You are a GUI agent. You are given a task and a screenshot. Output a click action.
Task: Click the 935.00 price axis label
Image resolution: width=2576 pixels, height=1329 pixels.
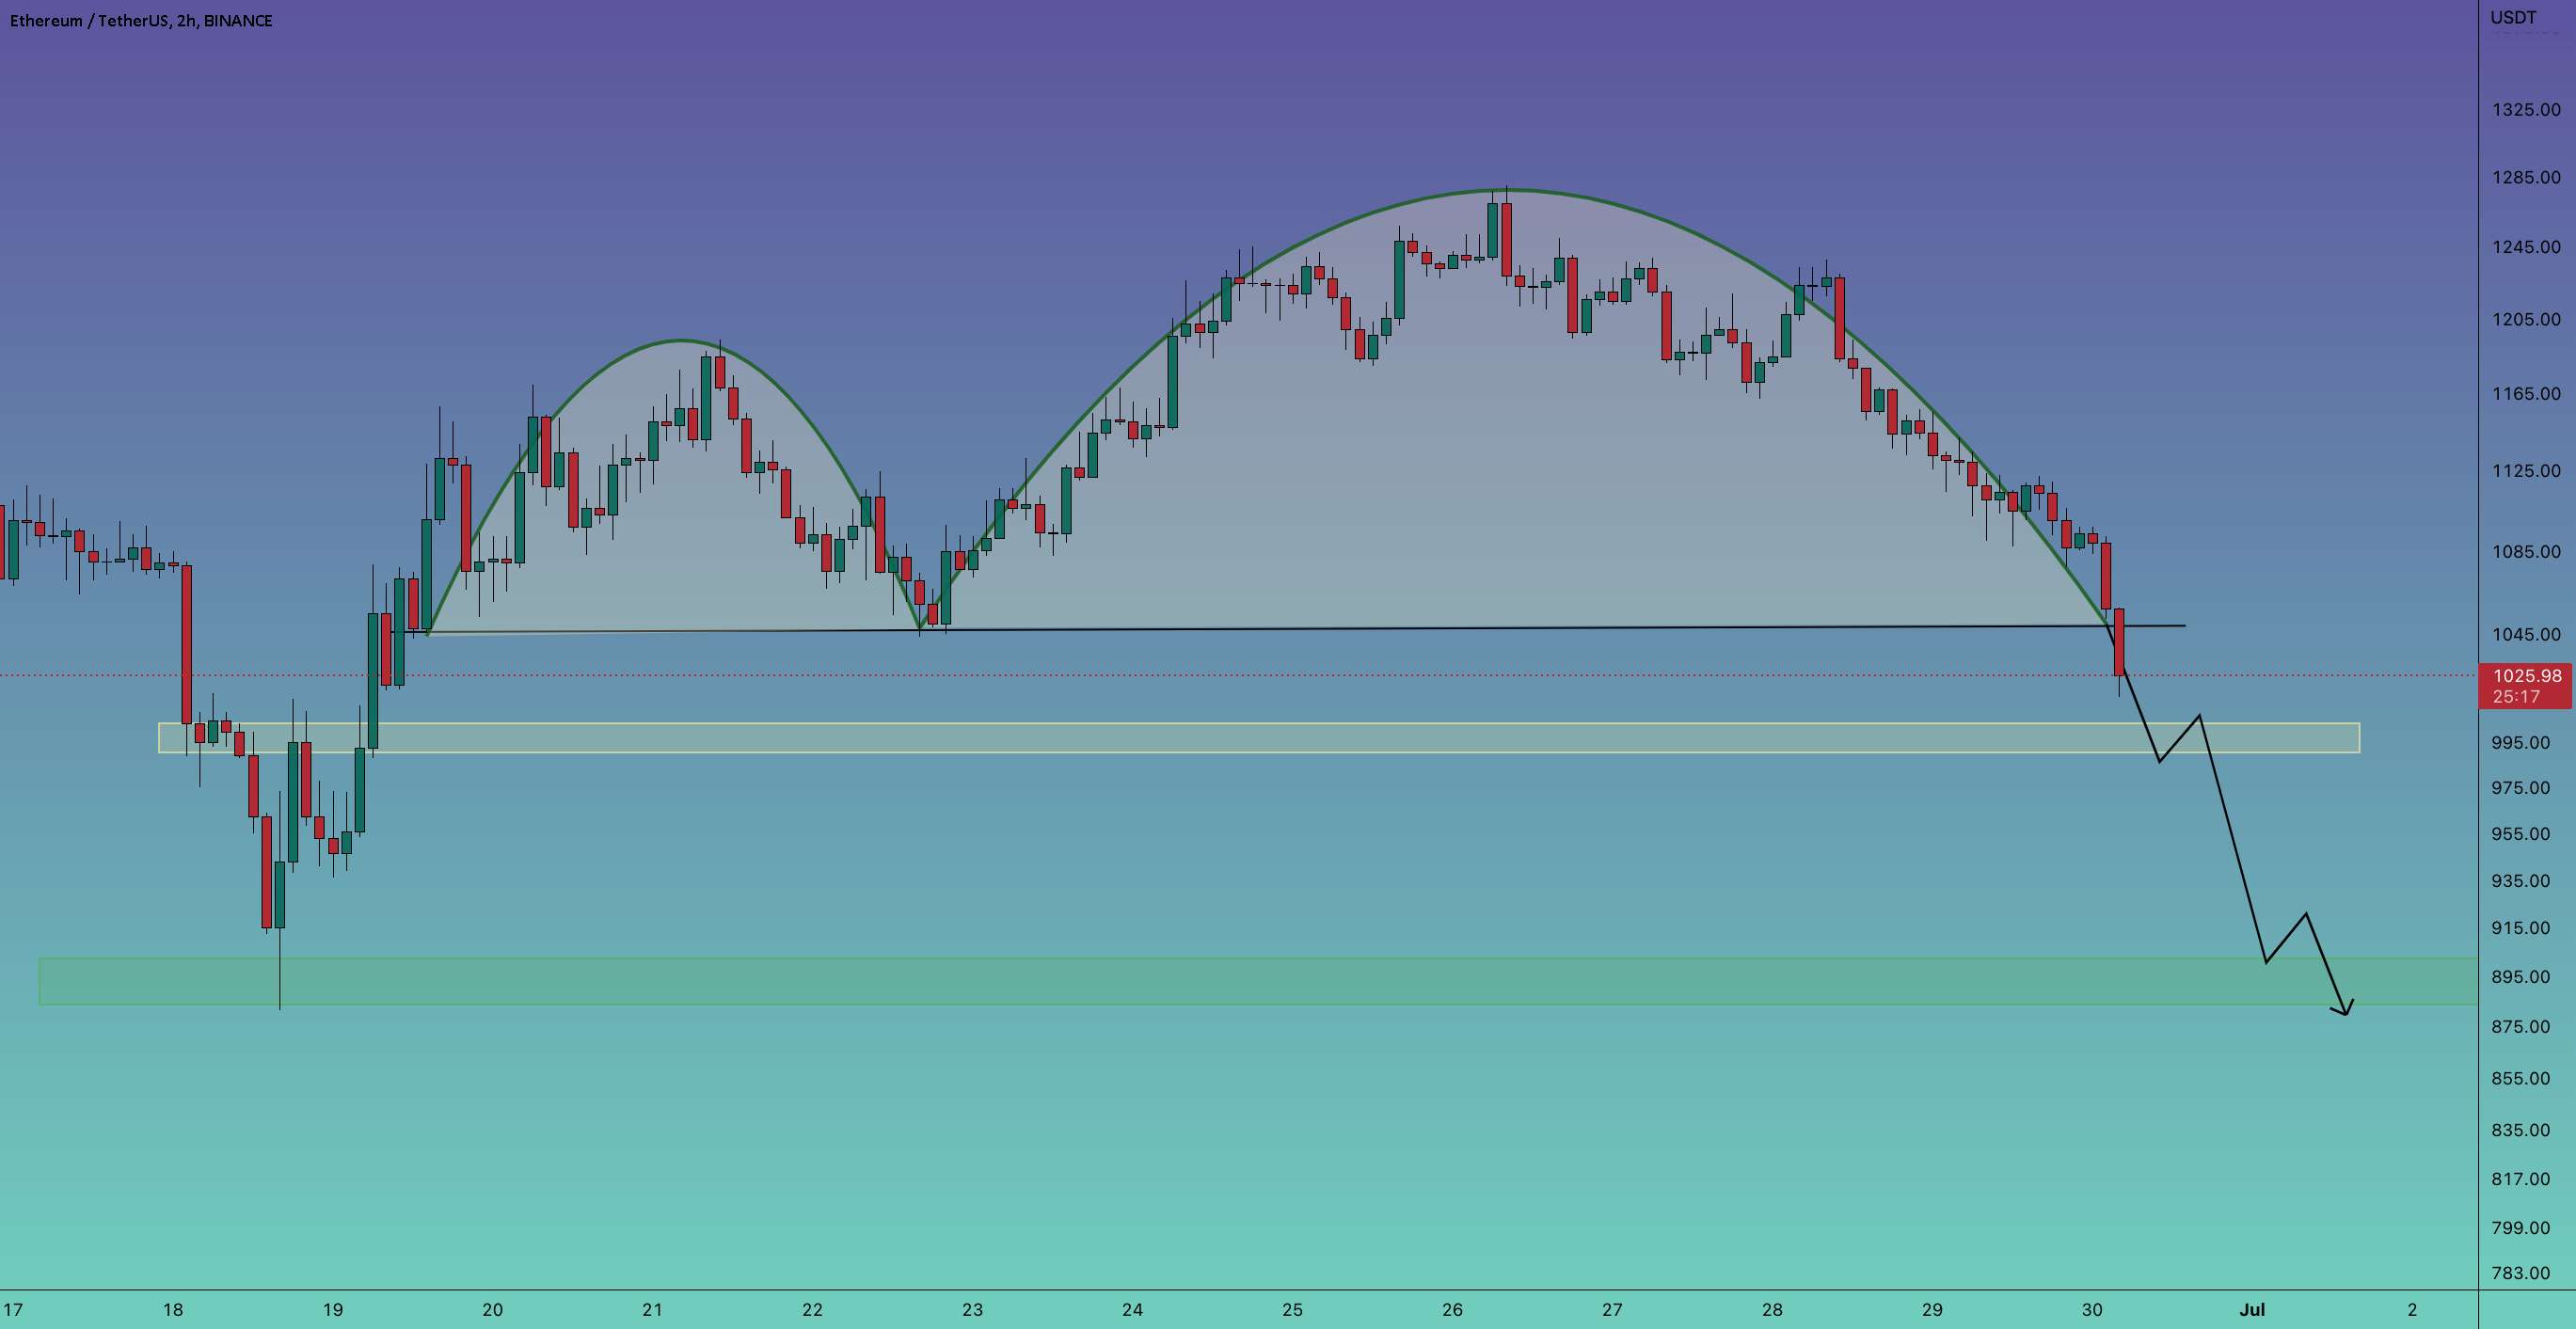pos(2521,881)
